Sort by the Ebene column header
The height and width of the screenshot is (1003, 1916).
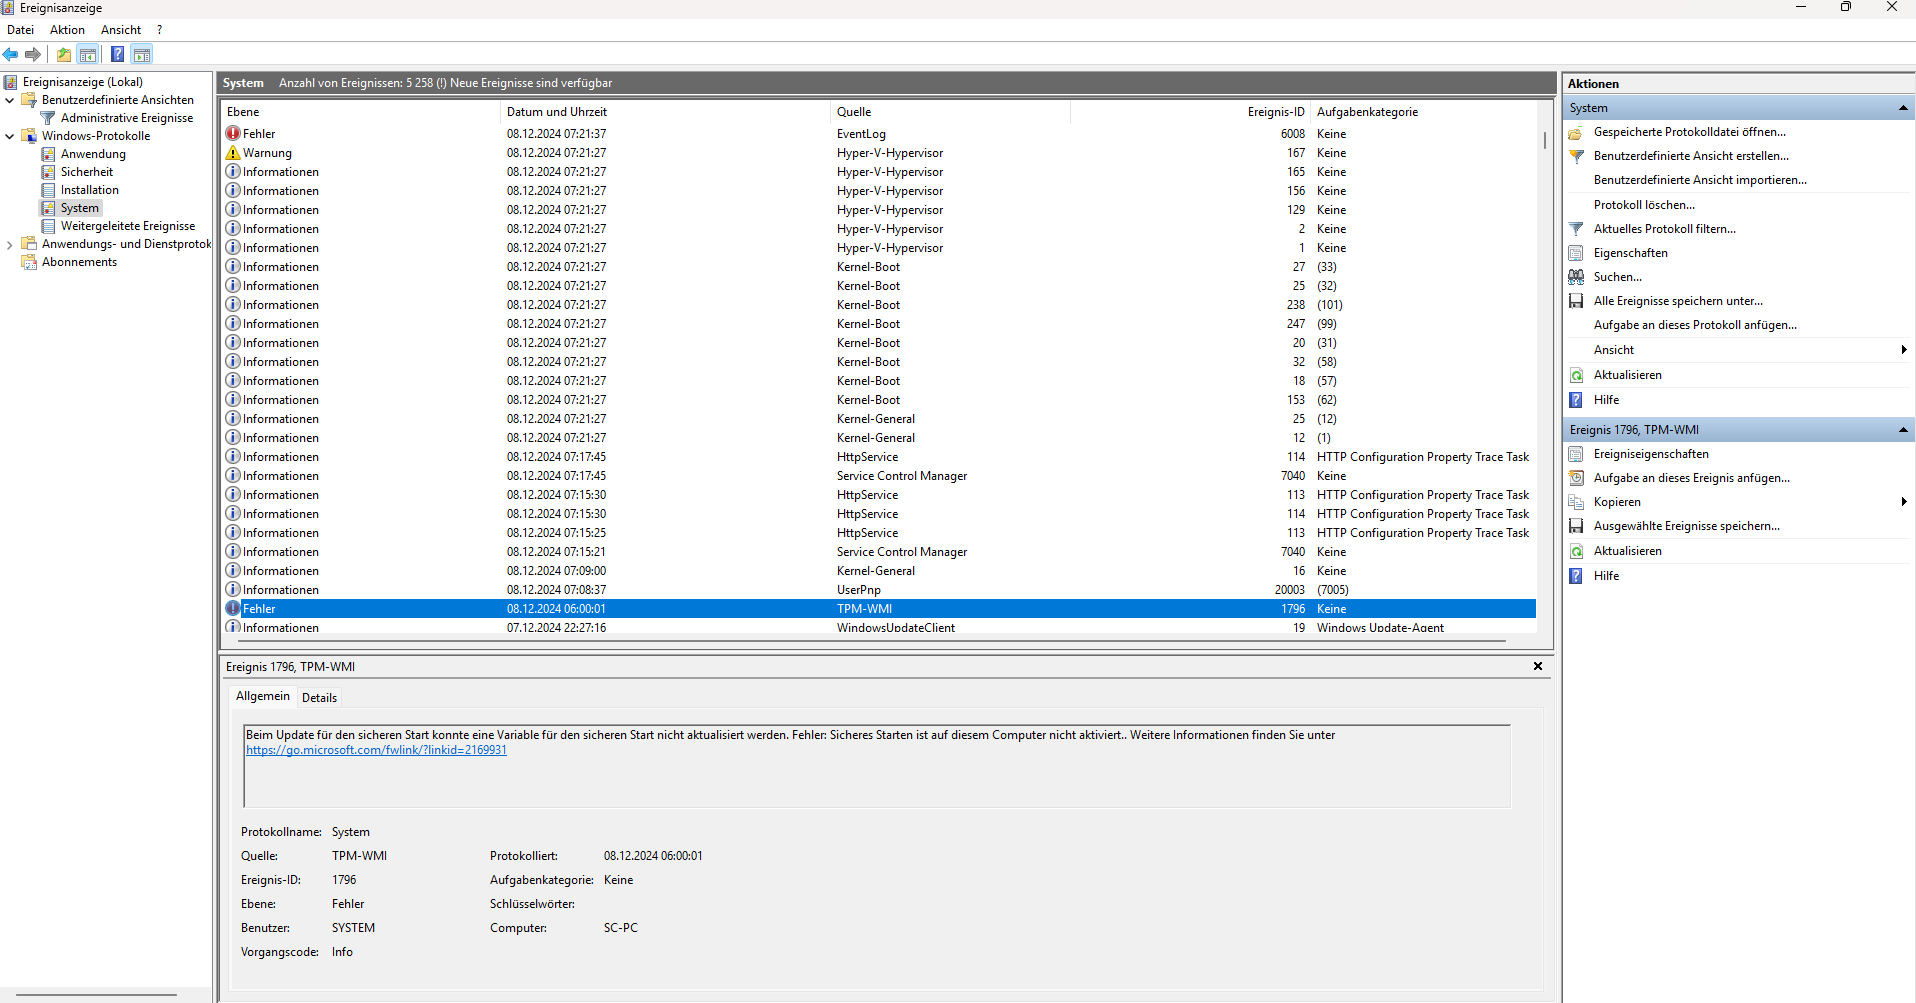[x=360, y=112]
